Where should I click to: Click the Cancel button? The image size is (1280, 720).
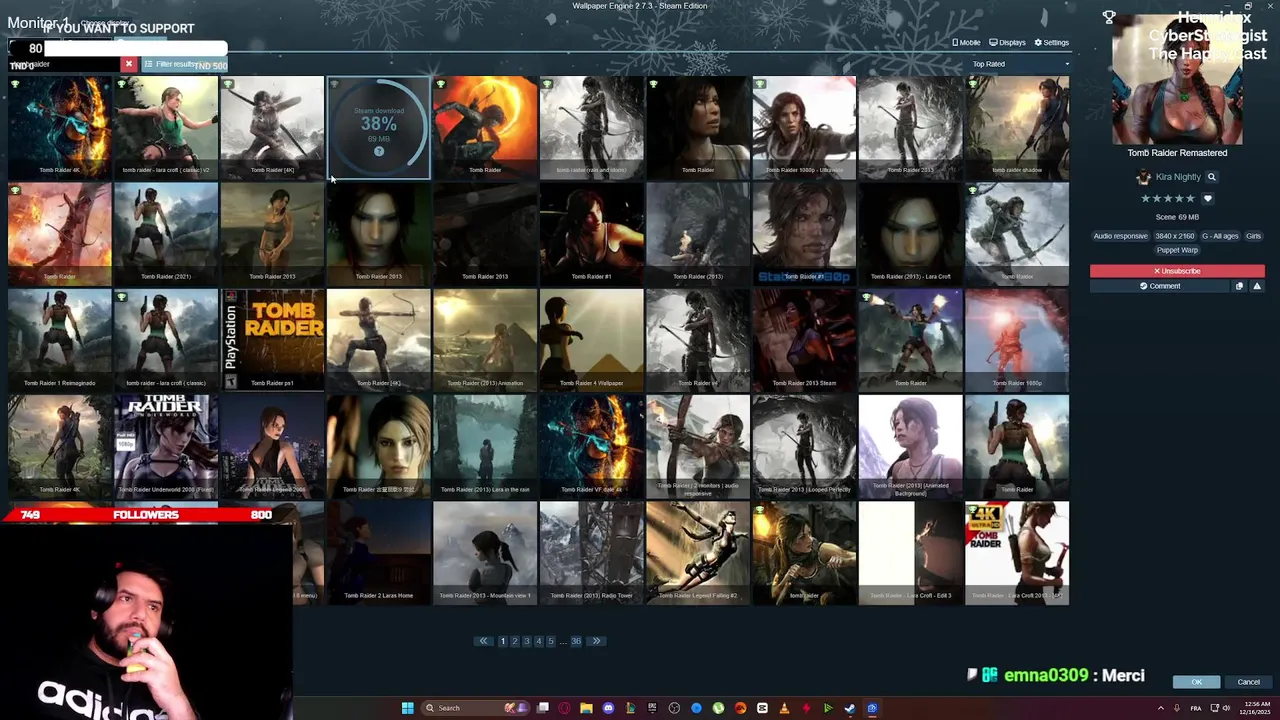coord(1248,682)
